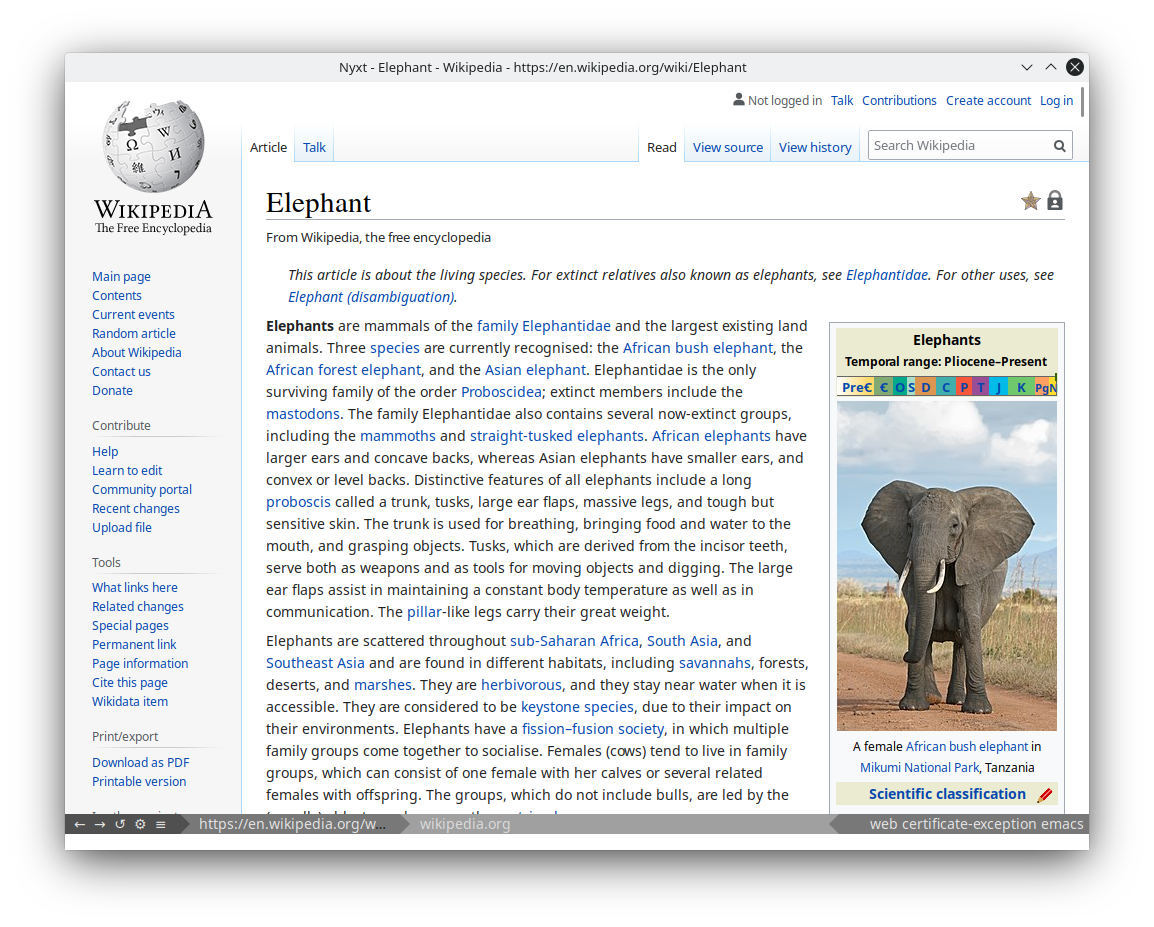The image size is (1154, 927).
Task: Click the page protection padlock icon
Action: tap(1055, 200)
